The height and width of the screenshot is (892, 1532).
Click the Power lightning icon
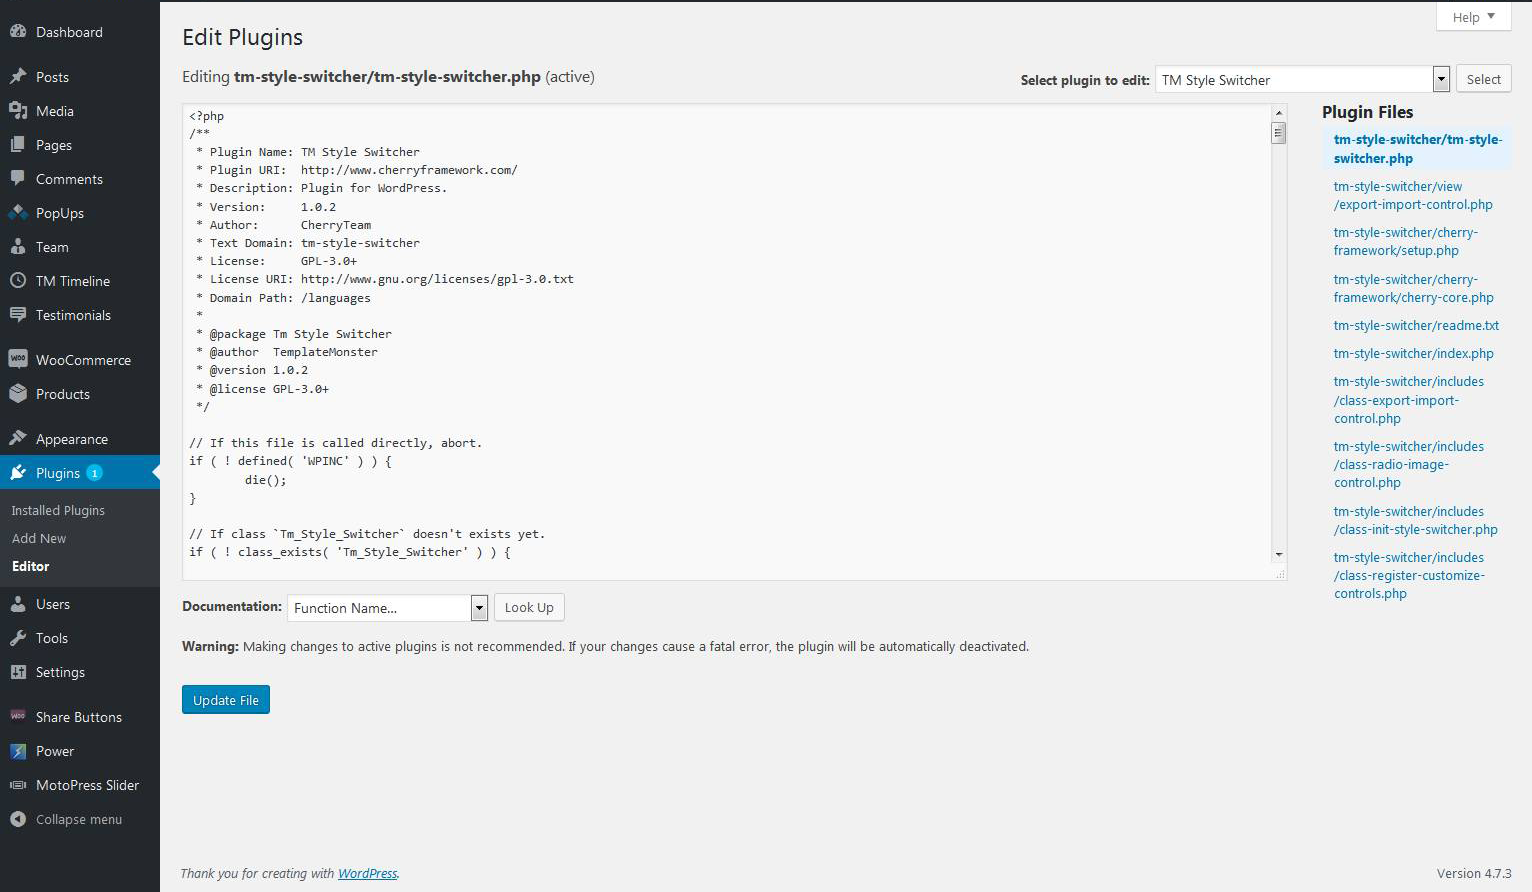coord(18,751)
